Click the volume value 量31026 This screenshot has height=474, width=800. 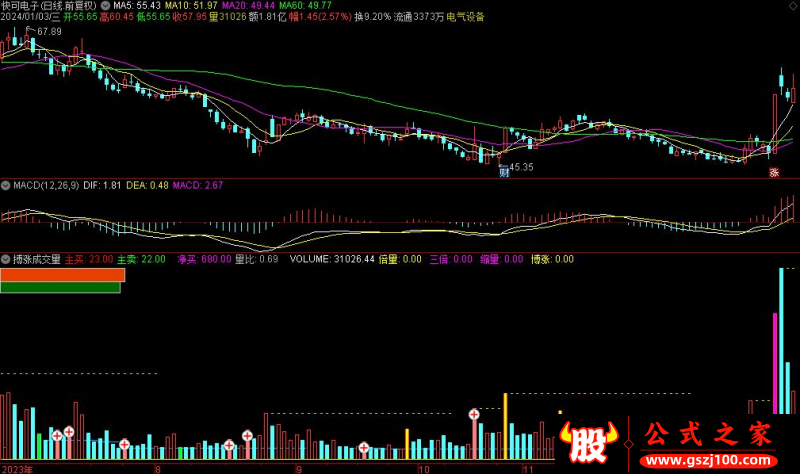pyautogui.click(x=228, y=17)
